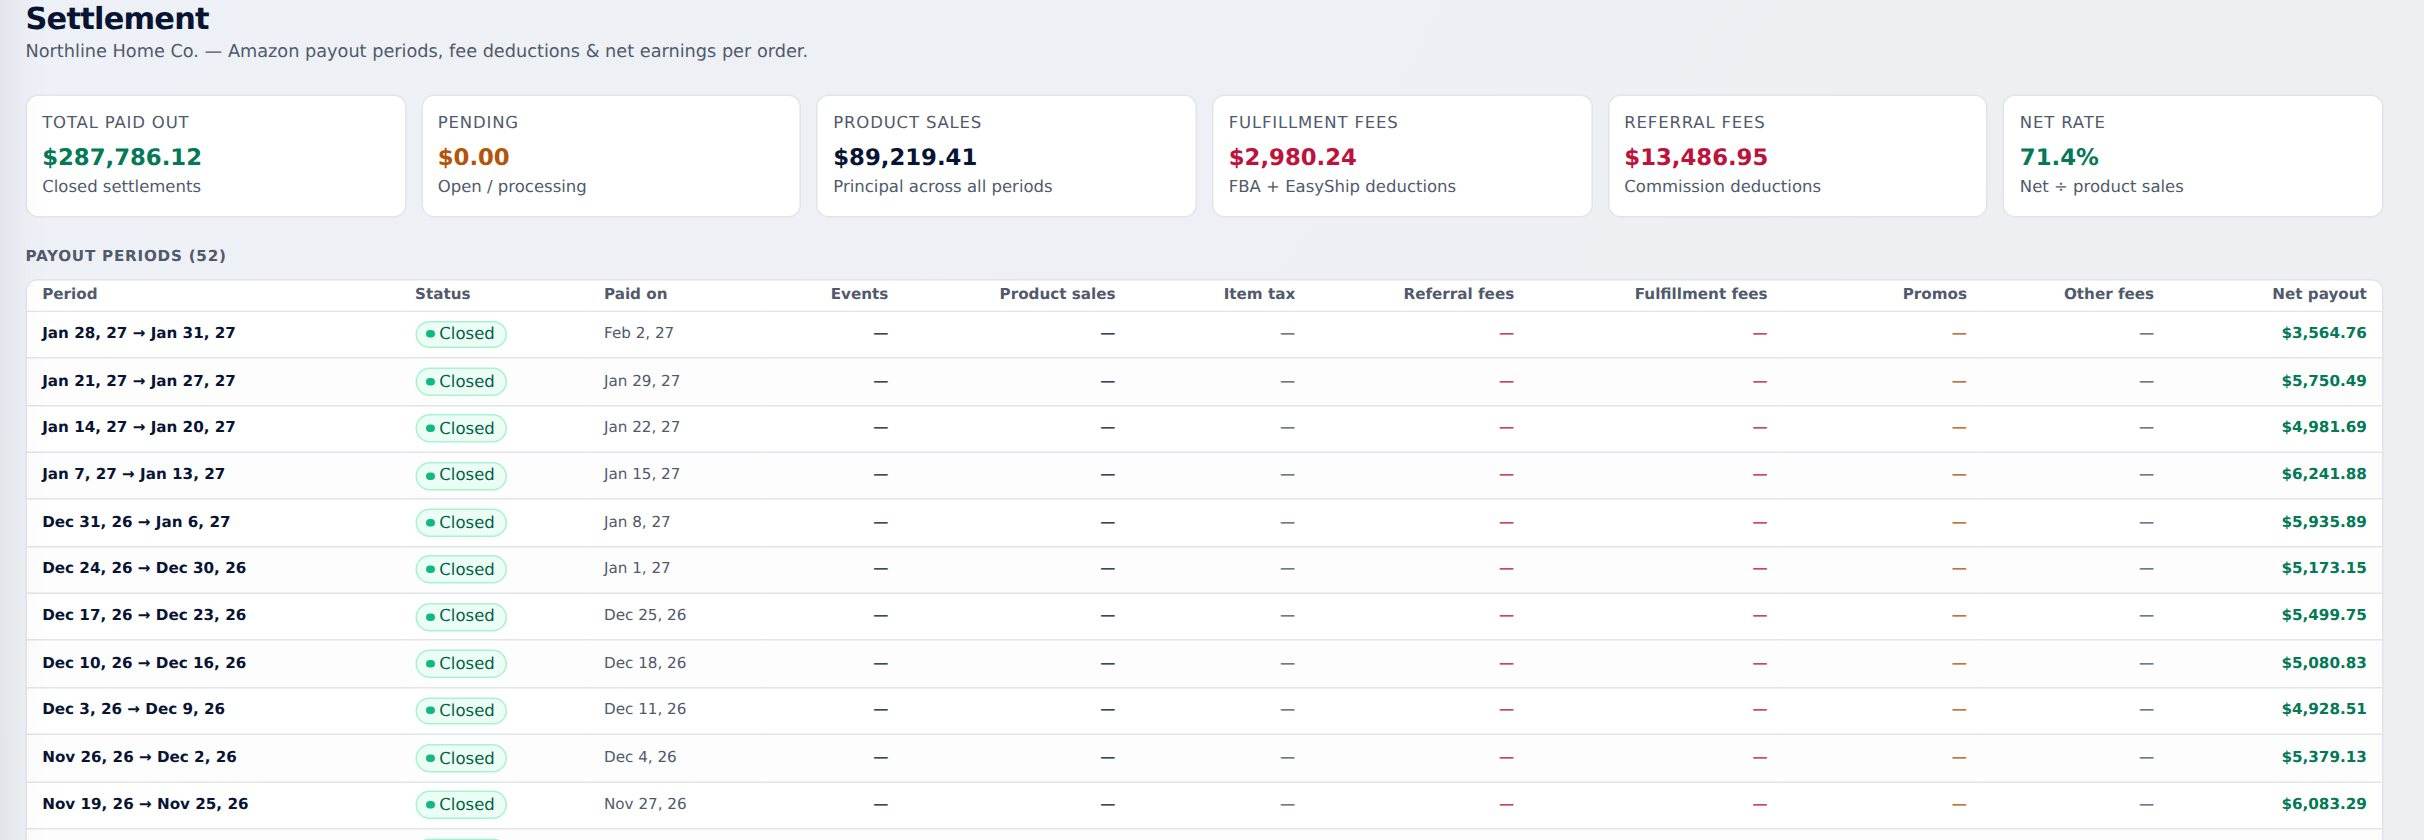This screenshot has height=840, width=2424.
Task: Click the Total Paid Out amount $287,786.12
Action: [122, 157]
